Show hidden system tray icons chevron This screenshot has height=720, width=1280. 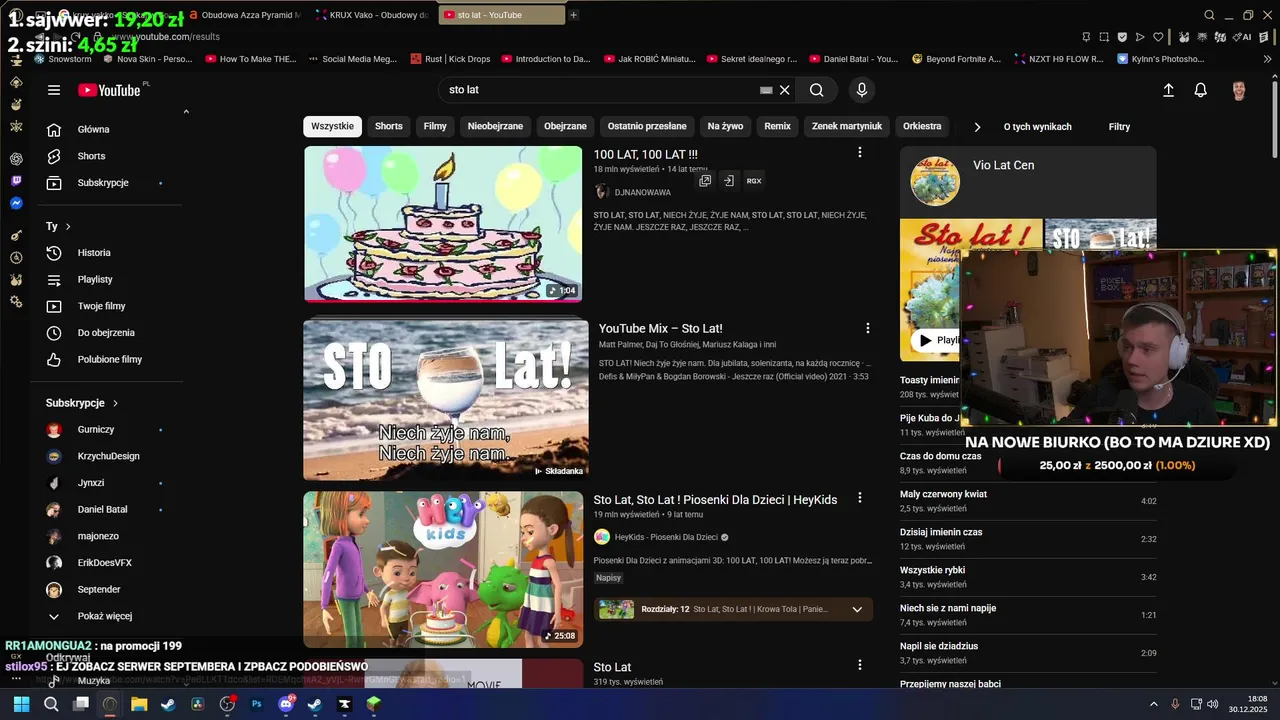1153,704
